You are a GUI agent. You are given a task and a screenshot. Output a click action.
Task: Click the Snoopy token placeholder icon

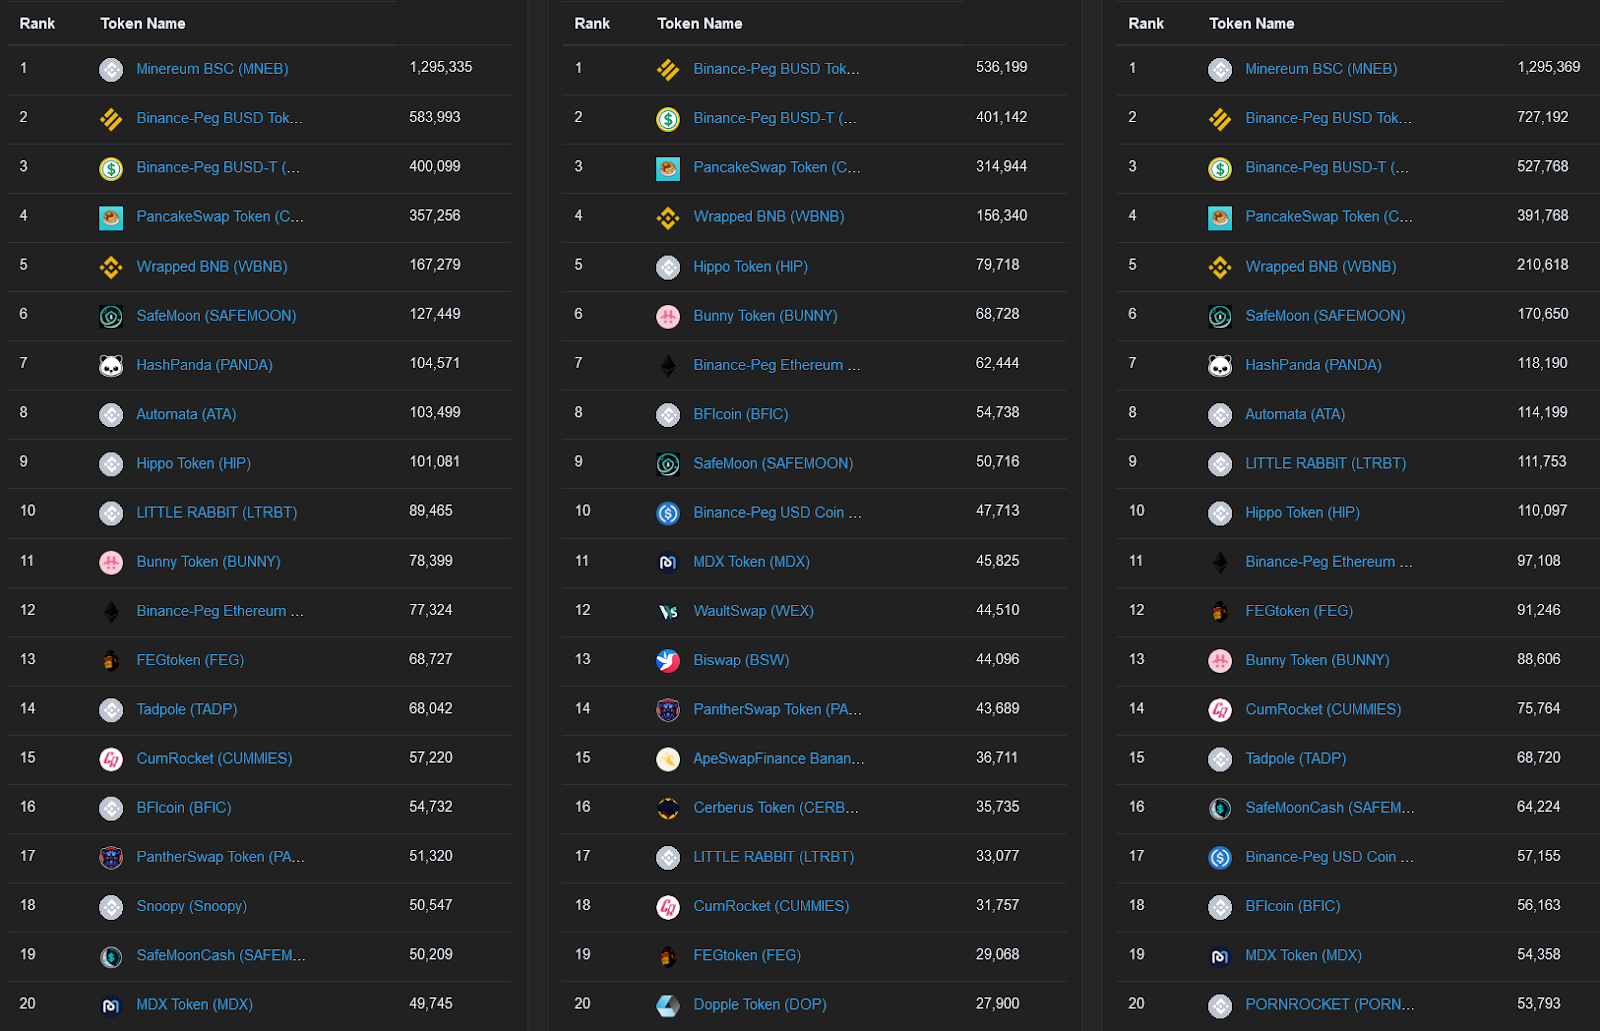111,907
